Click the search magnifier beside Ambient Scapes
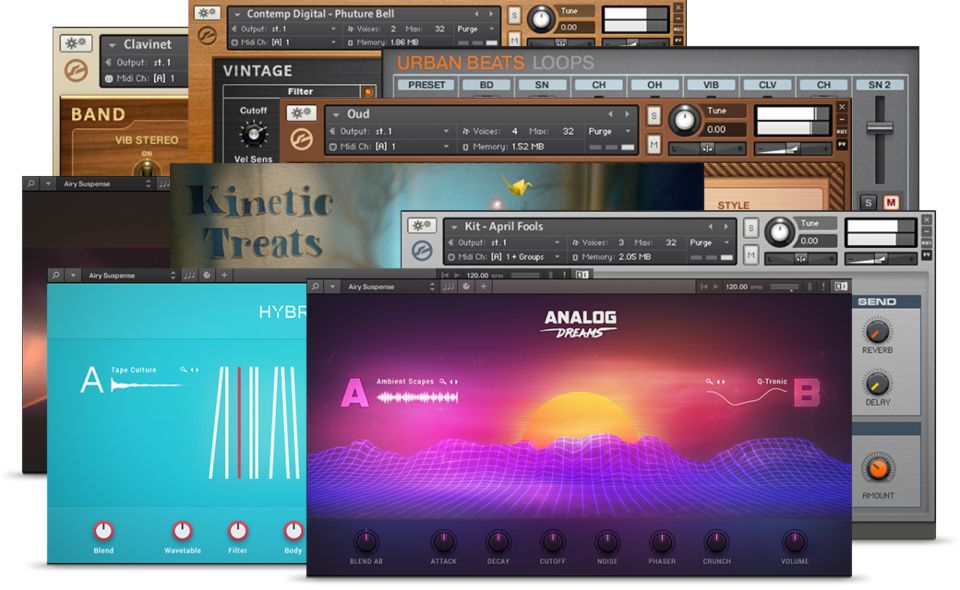 [x=438, y=381]
